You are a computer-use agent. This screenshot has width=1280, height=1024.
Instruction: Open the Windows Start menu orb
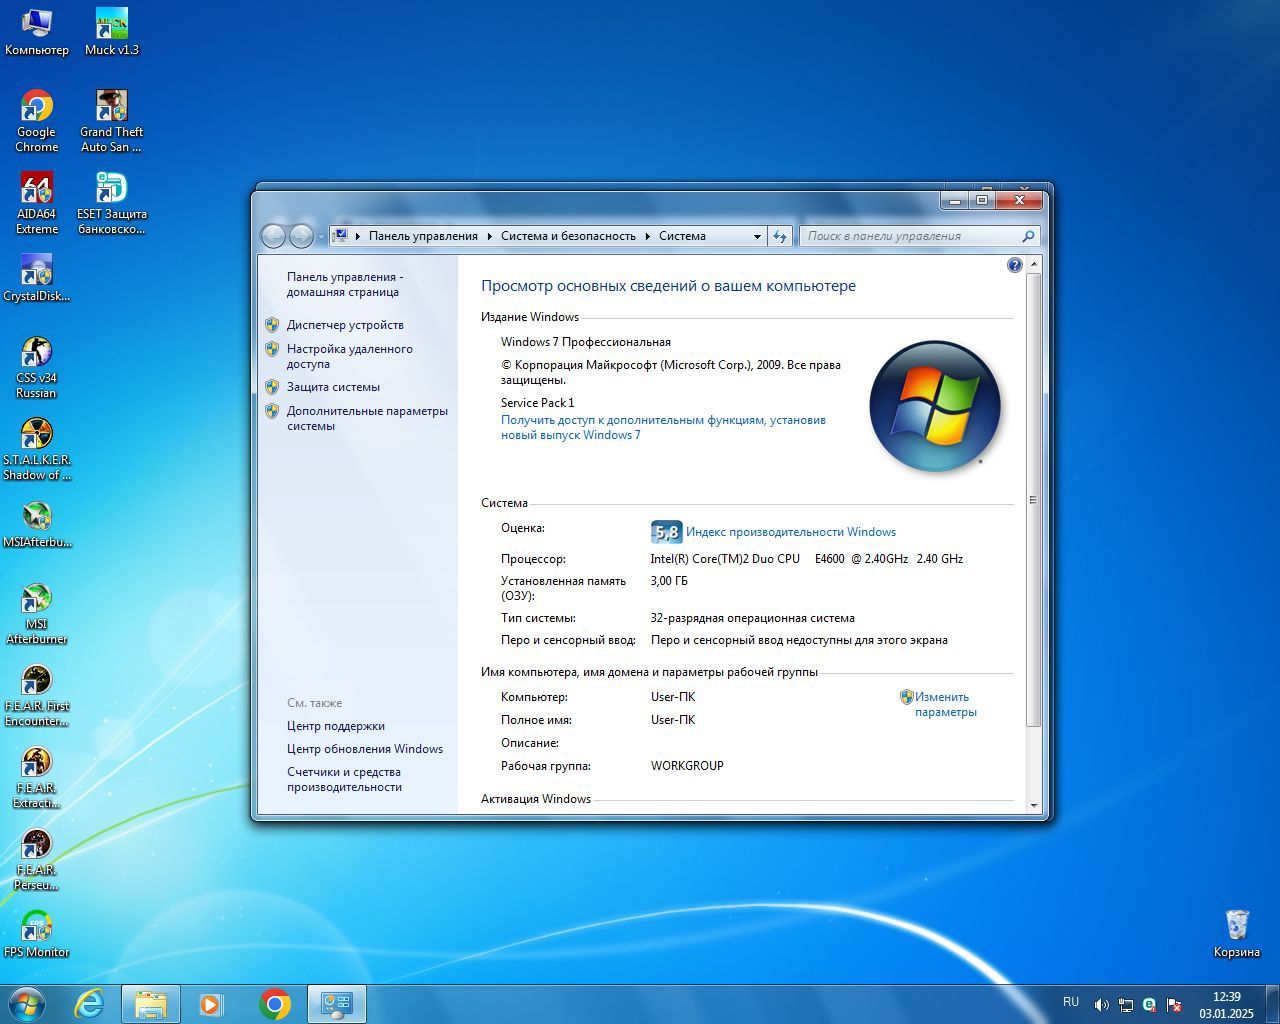click(x=27, y=1004)
